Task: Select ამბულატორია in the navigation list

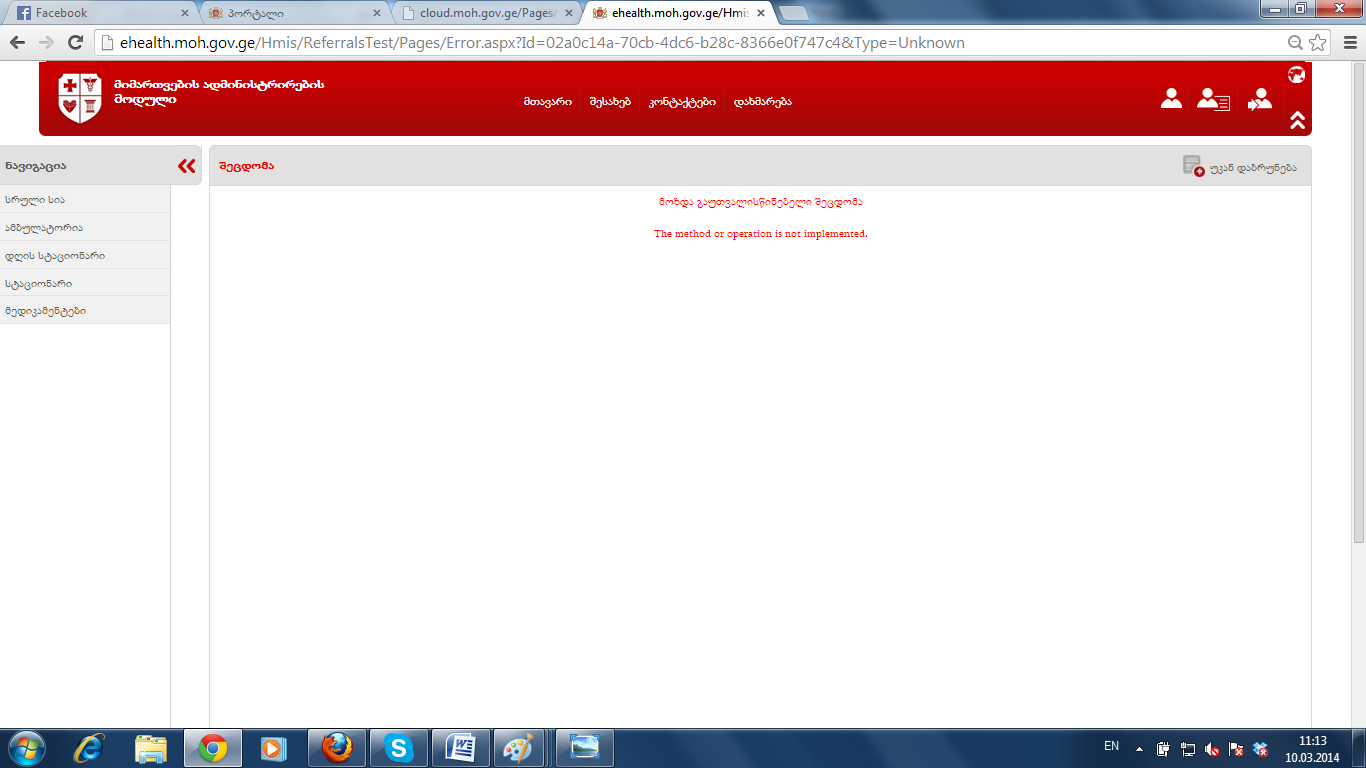Action: click(x=44, y=228)
